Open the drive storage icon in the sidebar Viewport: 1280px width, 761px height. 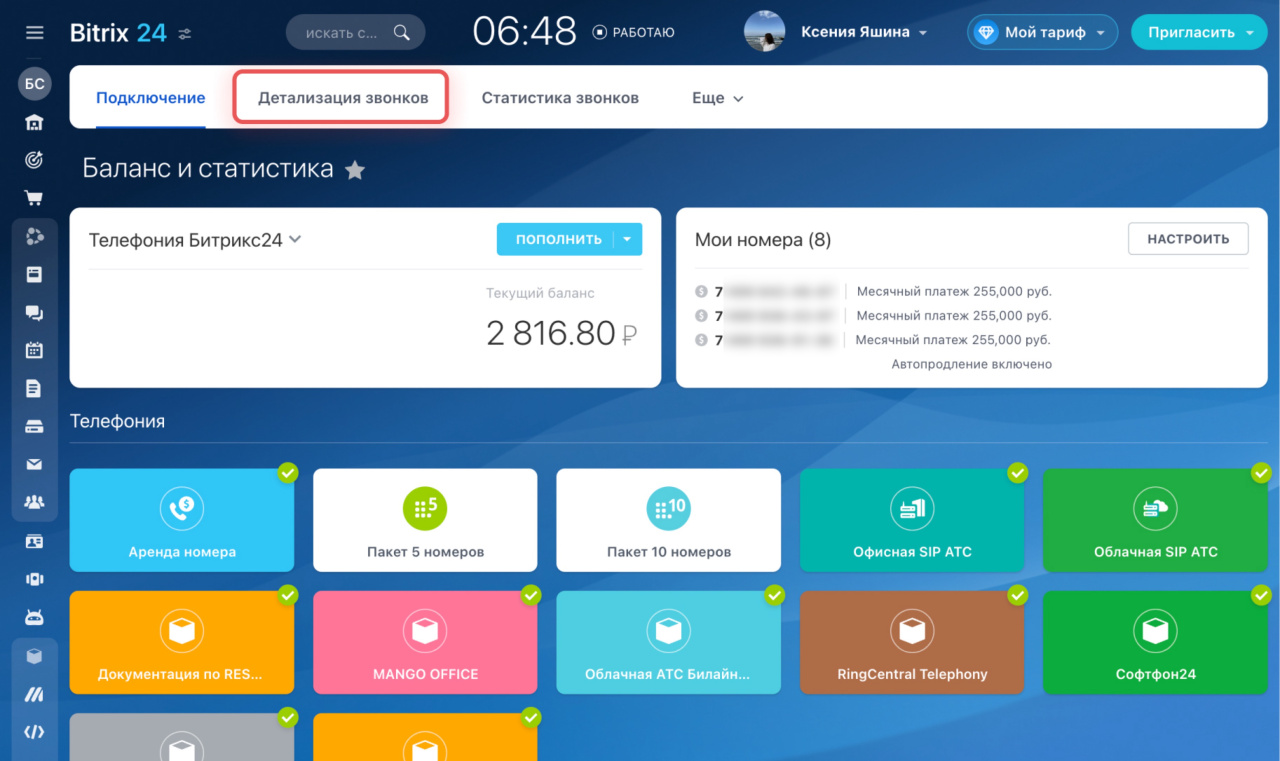click(x=34, y=426)
